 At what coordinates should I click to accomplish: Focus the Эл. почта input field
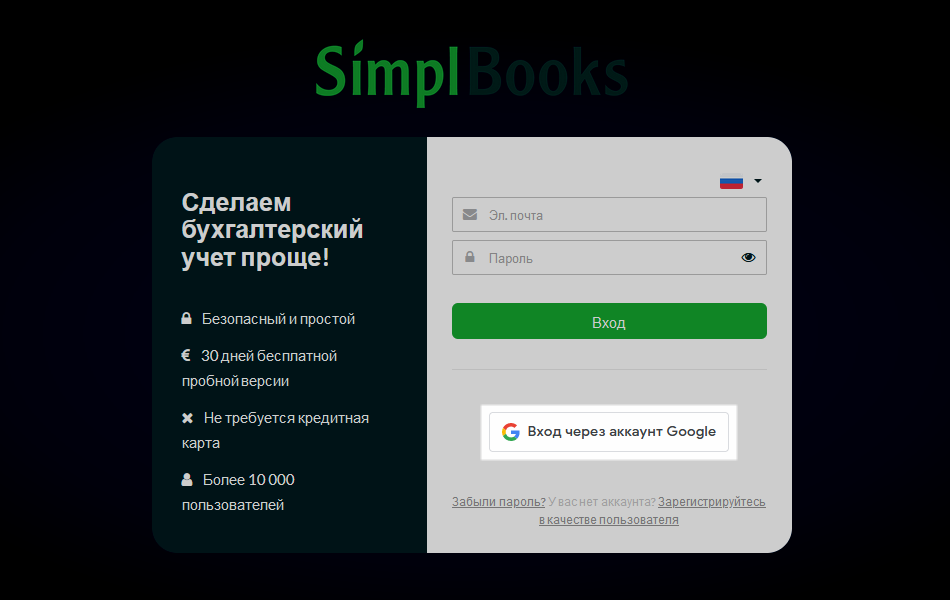click(x=609, y=215)
